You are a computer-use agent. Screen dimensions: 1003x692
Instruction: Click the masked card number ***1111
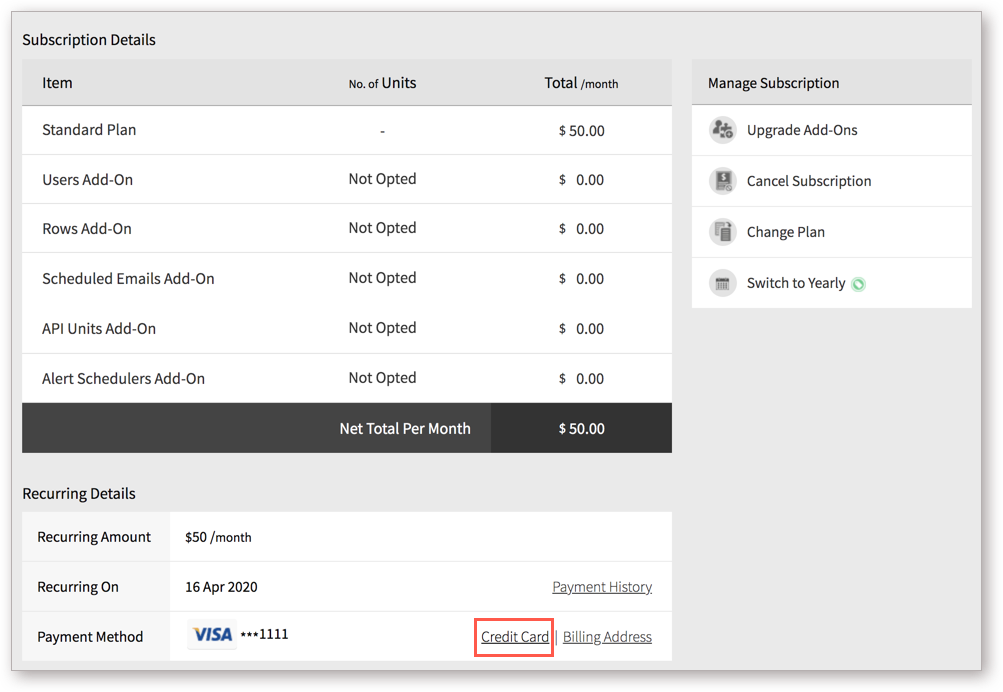click(x=264, y=634)
